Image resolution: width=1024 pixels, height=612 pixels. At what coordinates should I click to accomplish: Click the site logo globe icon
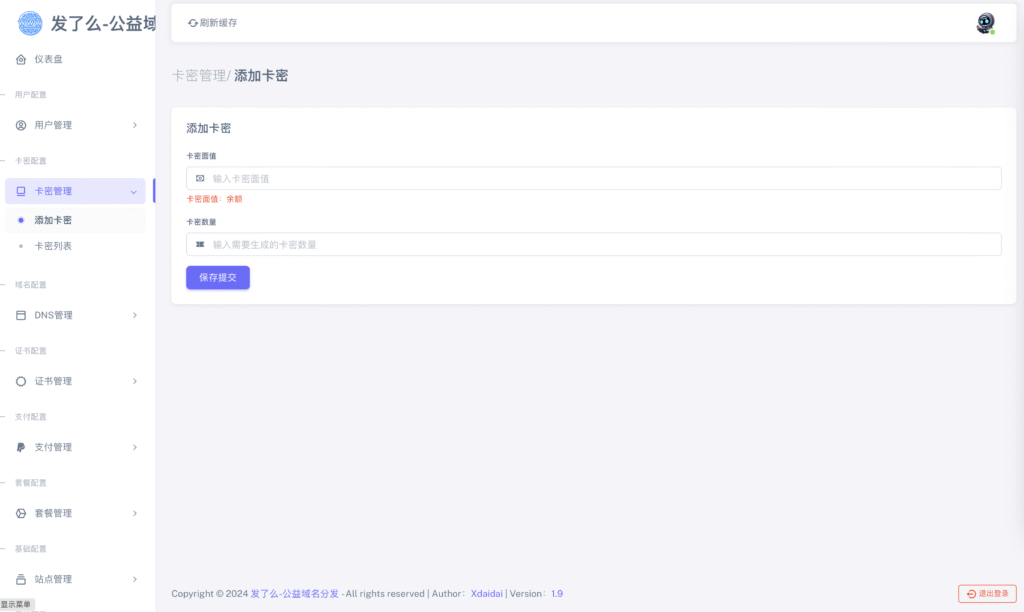pyautogui.click(x=30, y=24)
